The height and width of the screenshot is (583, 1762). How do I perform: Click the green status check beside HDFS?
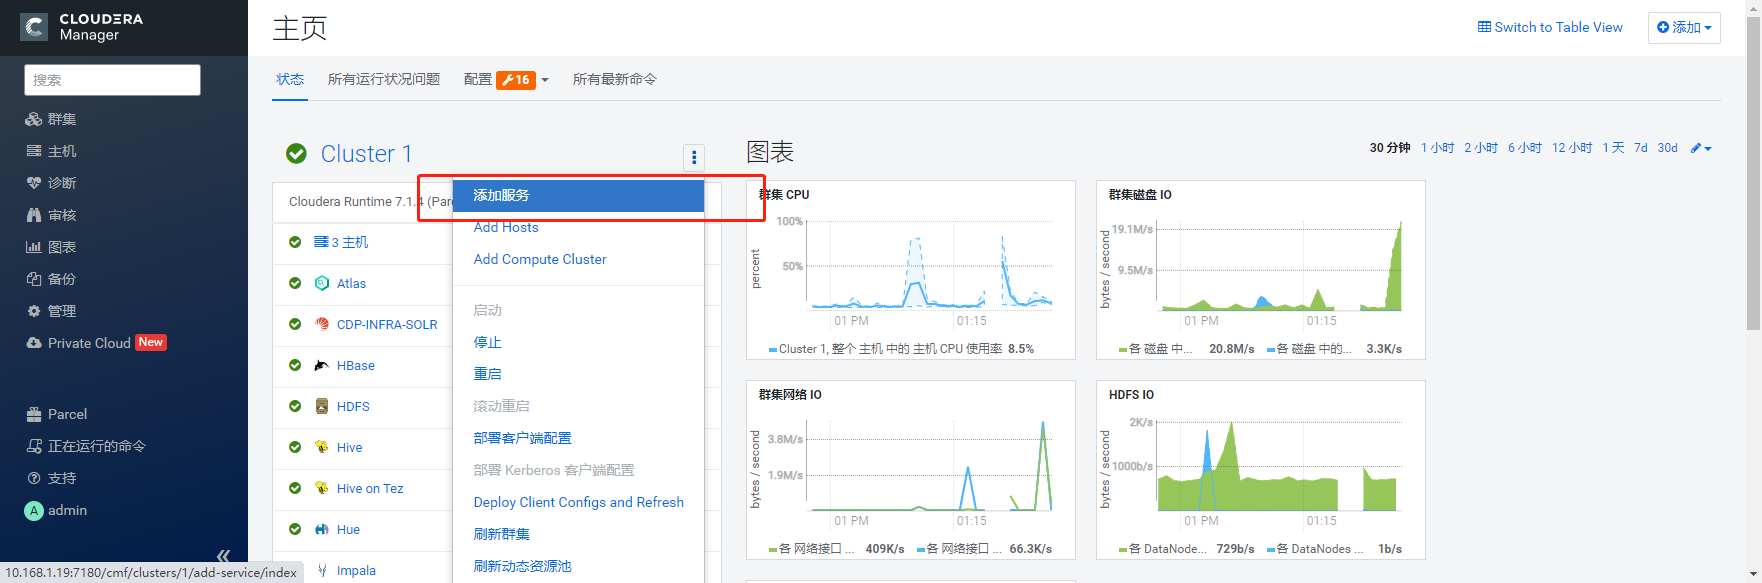[x=295, y=406]
